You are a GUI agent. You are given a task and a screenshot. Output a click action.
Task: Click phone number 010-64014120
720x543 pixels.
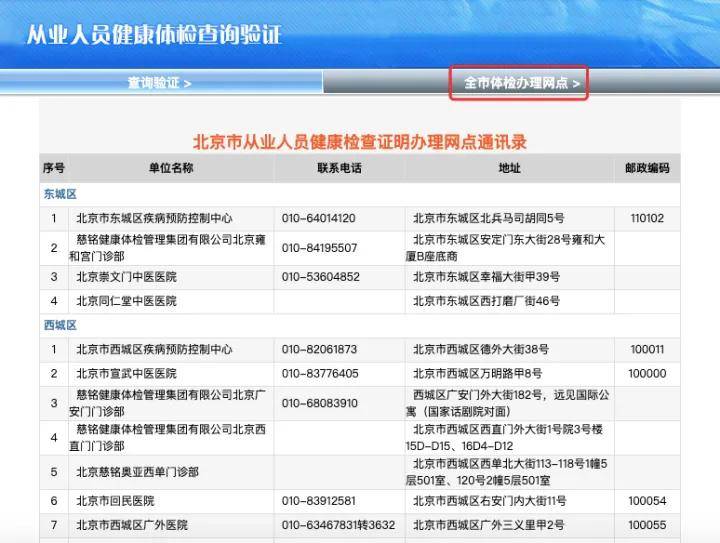tap(319, 218)
